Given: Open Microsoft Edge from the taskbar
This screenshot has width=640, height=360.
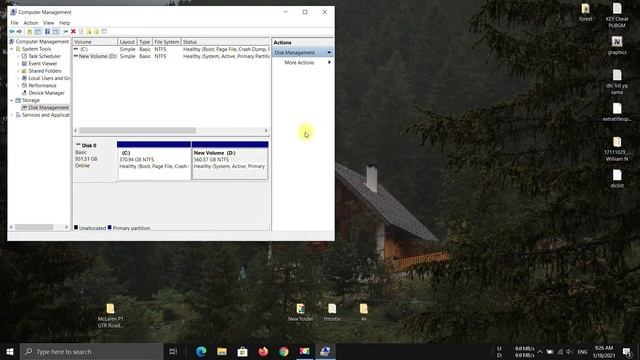Looking at the screenshot, I should (x=201, y=351).
